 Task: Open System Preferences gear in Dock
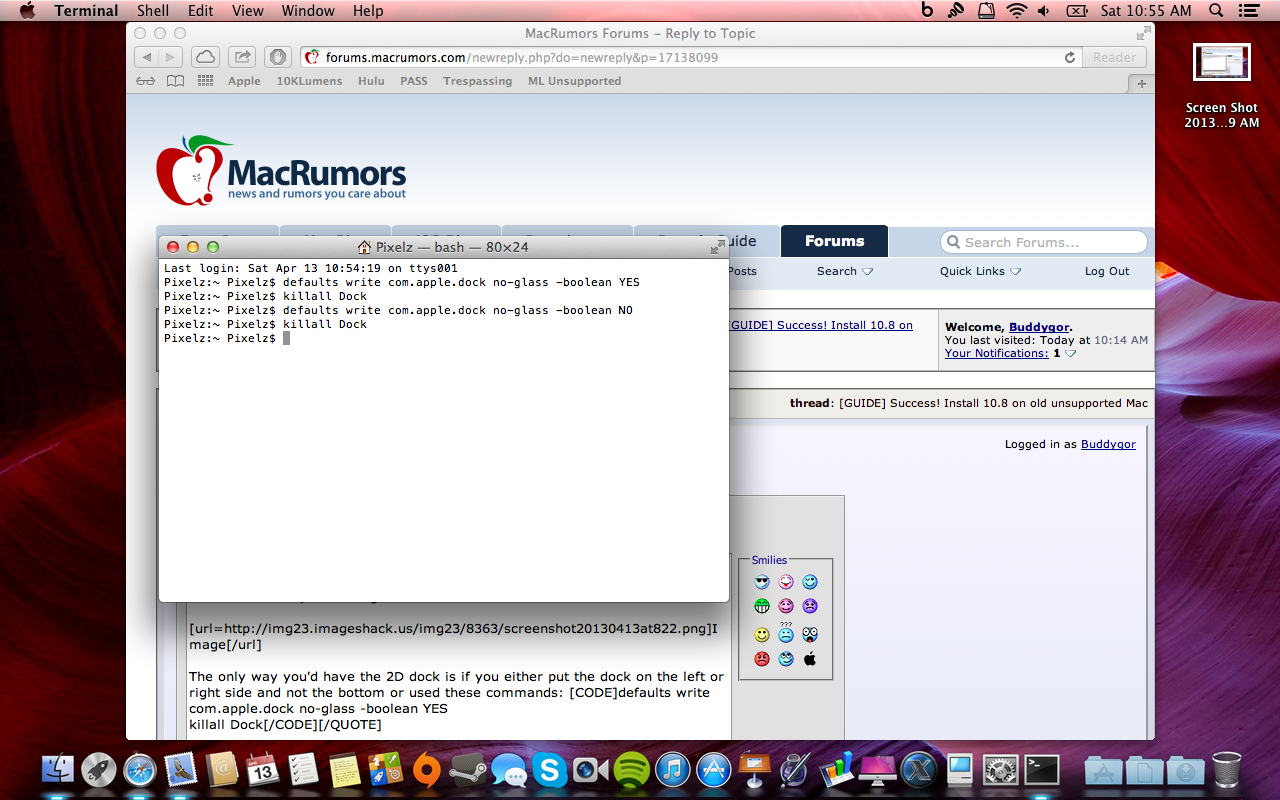(1000, 769)
